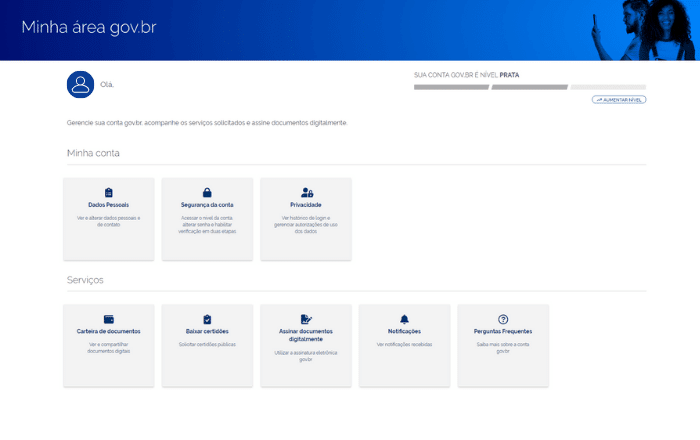700x440 pixels.
Task: Click the first account level progress segment
Action: point(451,87)
